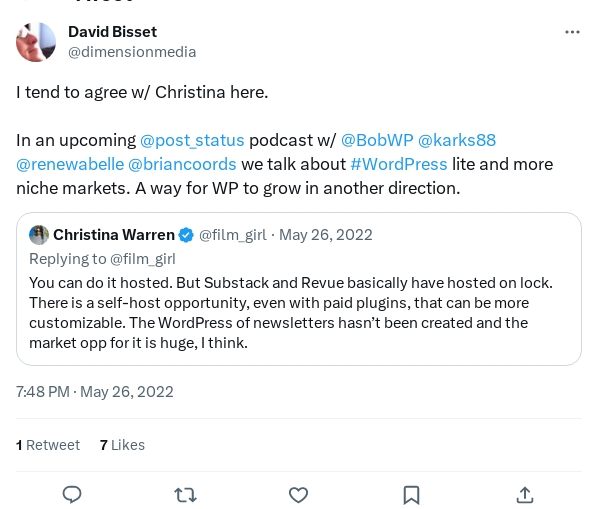Open the @post_status mention link
Image resolution: width=598 pixels, height=509 pixels.
coord(192,140)
